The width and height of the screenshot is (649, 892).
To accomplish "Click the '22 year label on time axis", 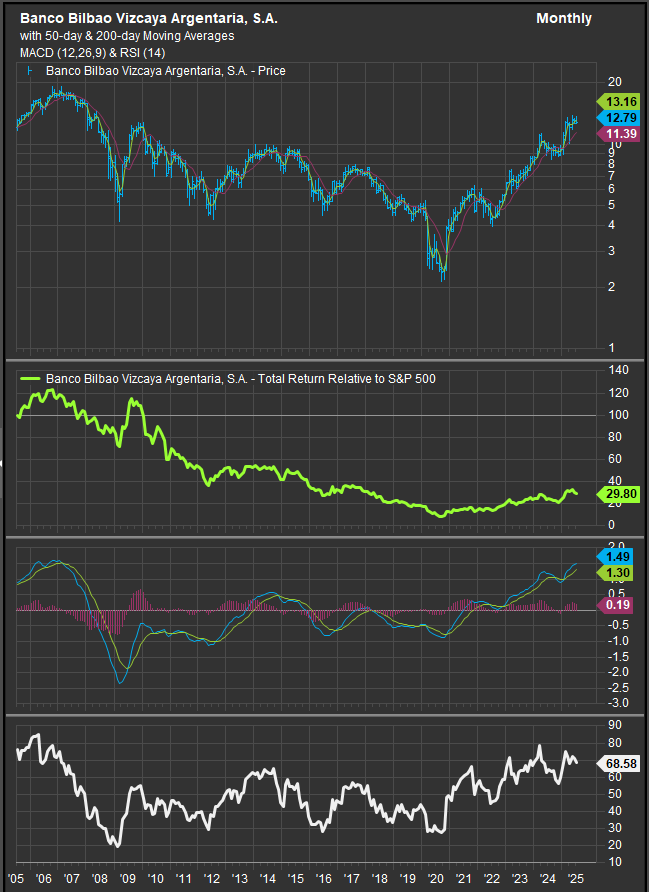I will [x=491, y=878].
